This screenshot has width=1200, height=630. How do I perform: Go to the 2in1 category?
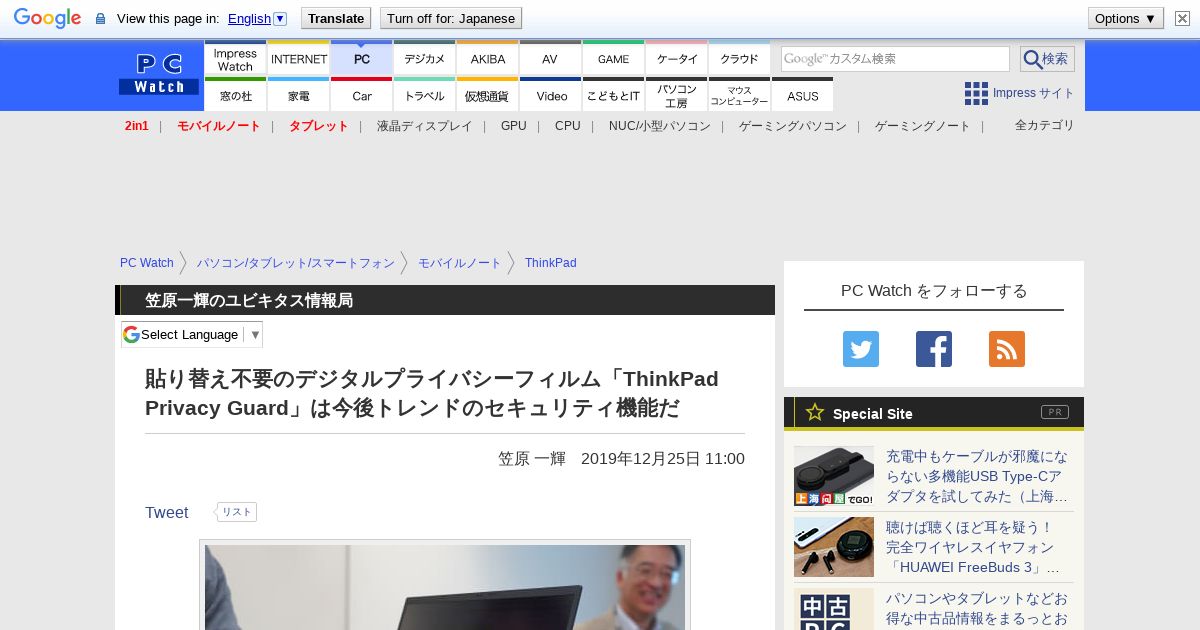click(x=137, y=126)
